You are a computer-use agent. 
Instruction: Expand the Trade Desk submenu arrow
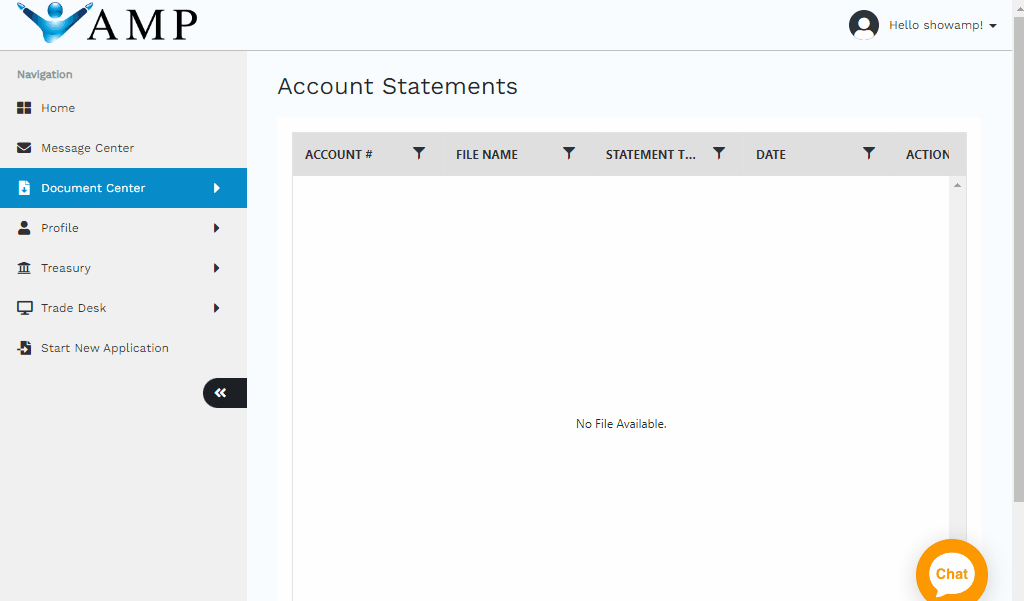point(216,308)
